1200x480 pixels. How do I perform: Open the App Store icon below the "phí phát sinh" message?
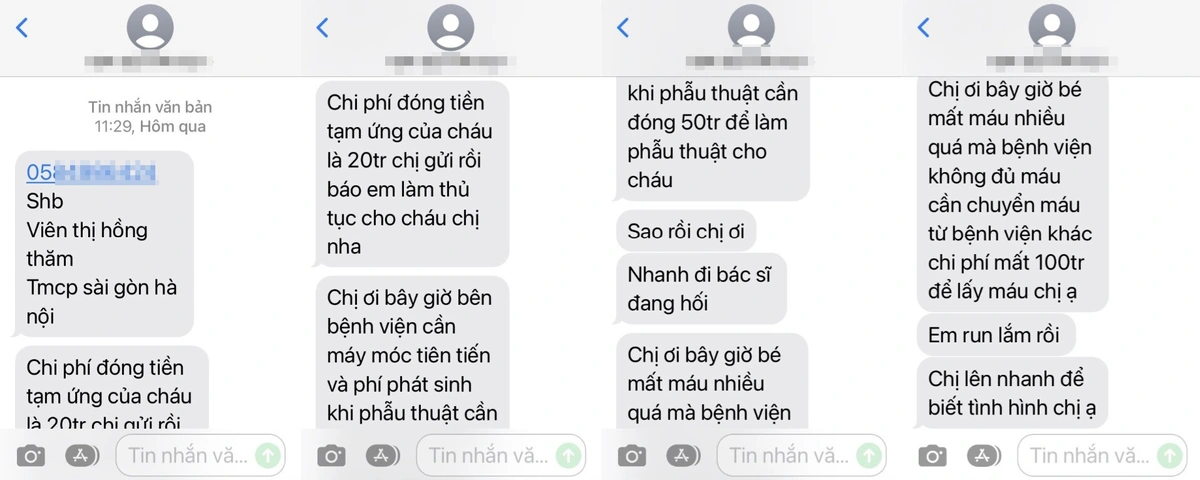pos(381,456)
